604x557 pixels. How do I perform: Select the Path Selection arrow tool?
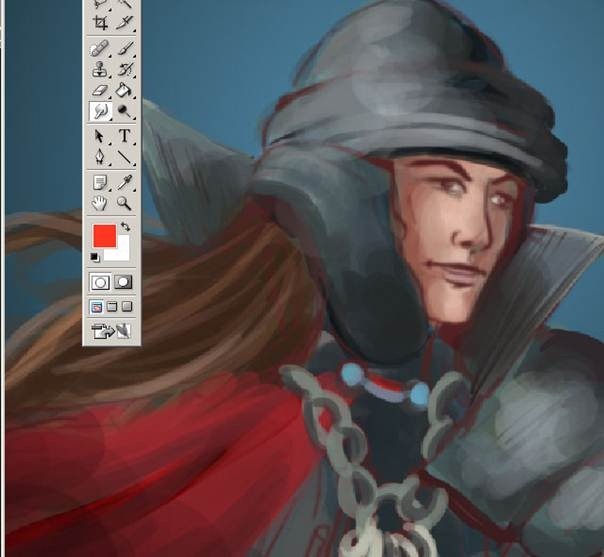coord(100,136)
